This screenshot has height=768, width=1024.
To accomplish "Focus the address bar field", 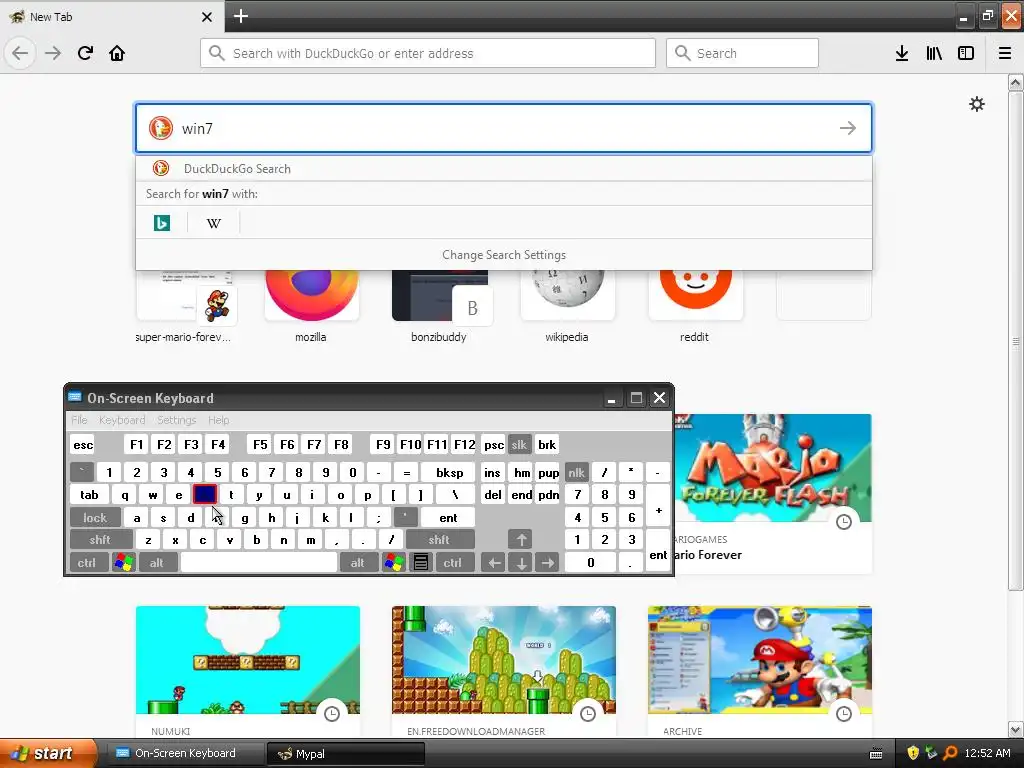I will (x=428, y=53).
